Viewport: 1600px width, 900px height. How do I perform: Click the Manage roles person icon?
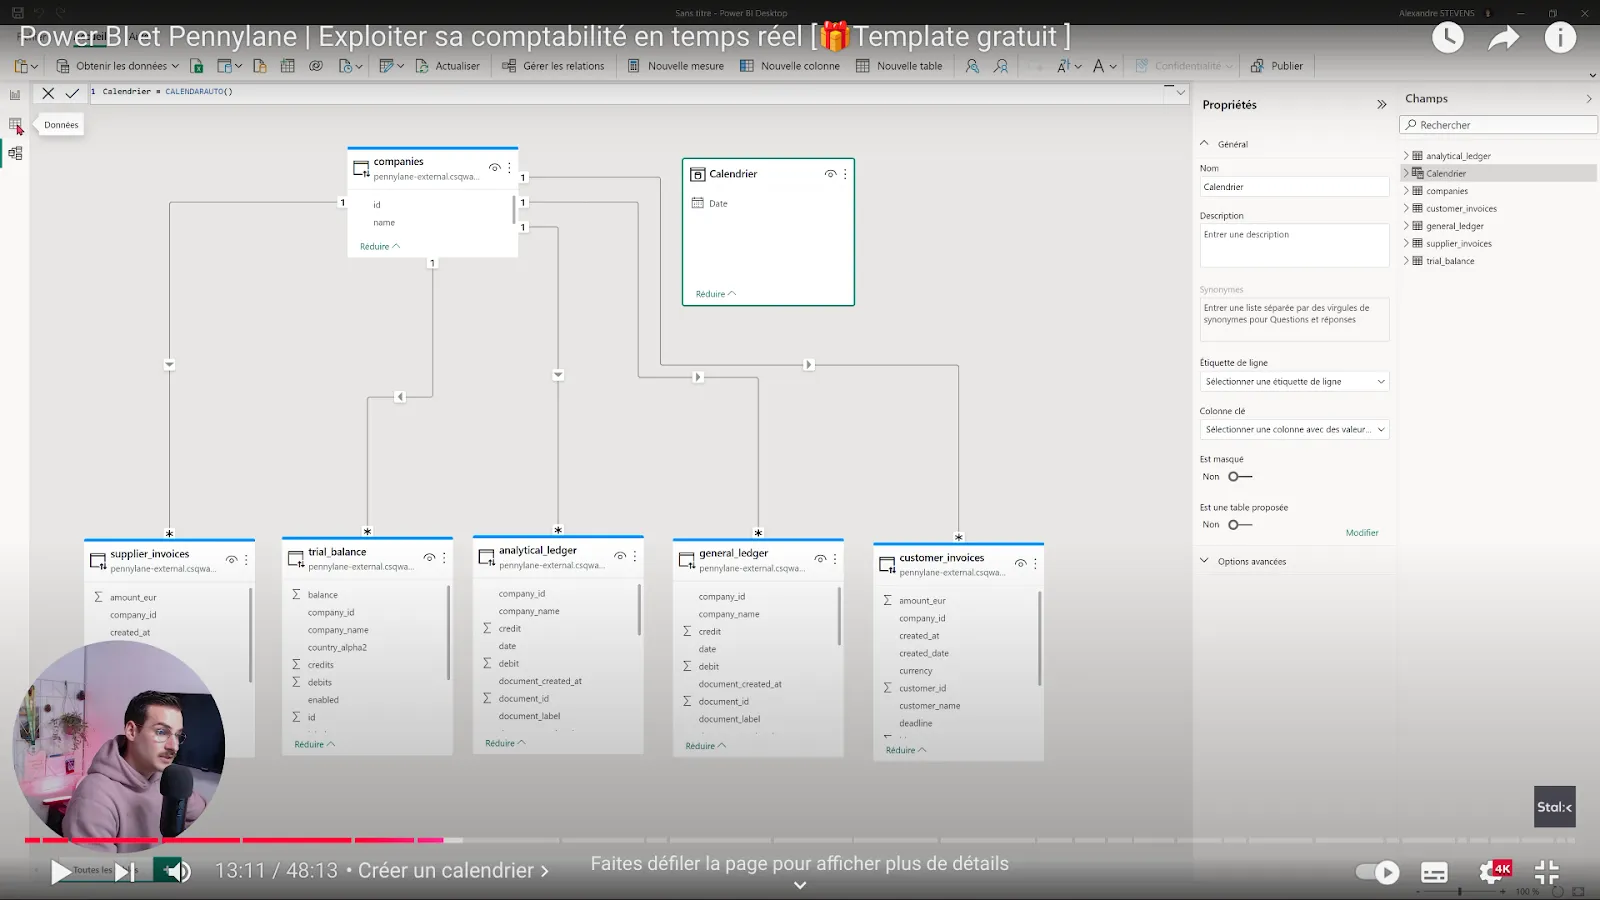point(972,66)
